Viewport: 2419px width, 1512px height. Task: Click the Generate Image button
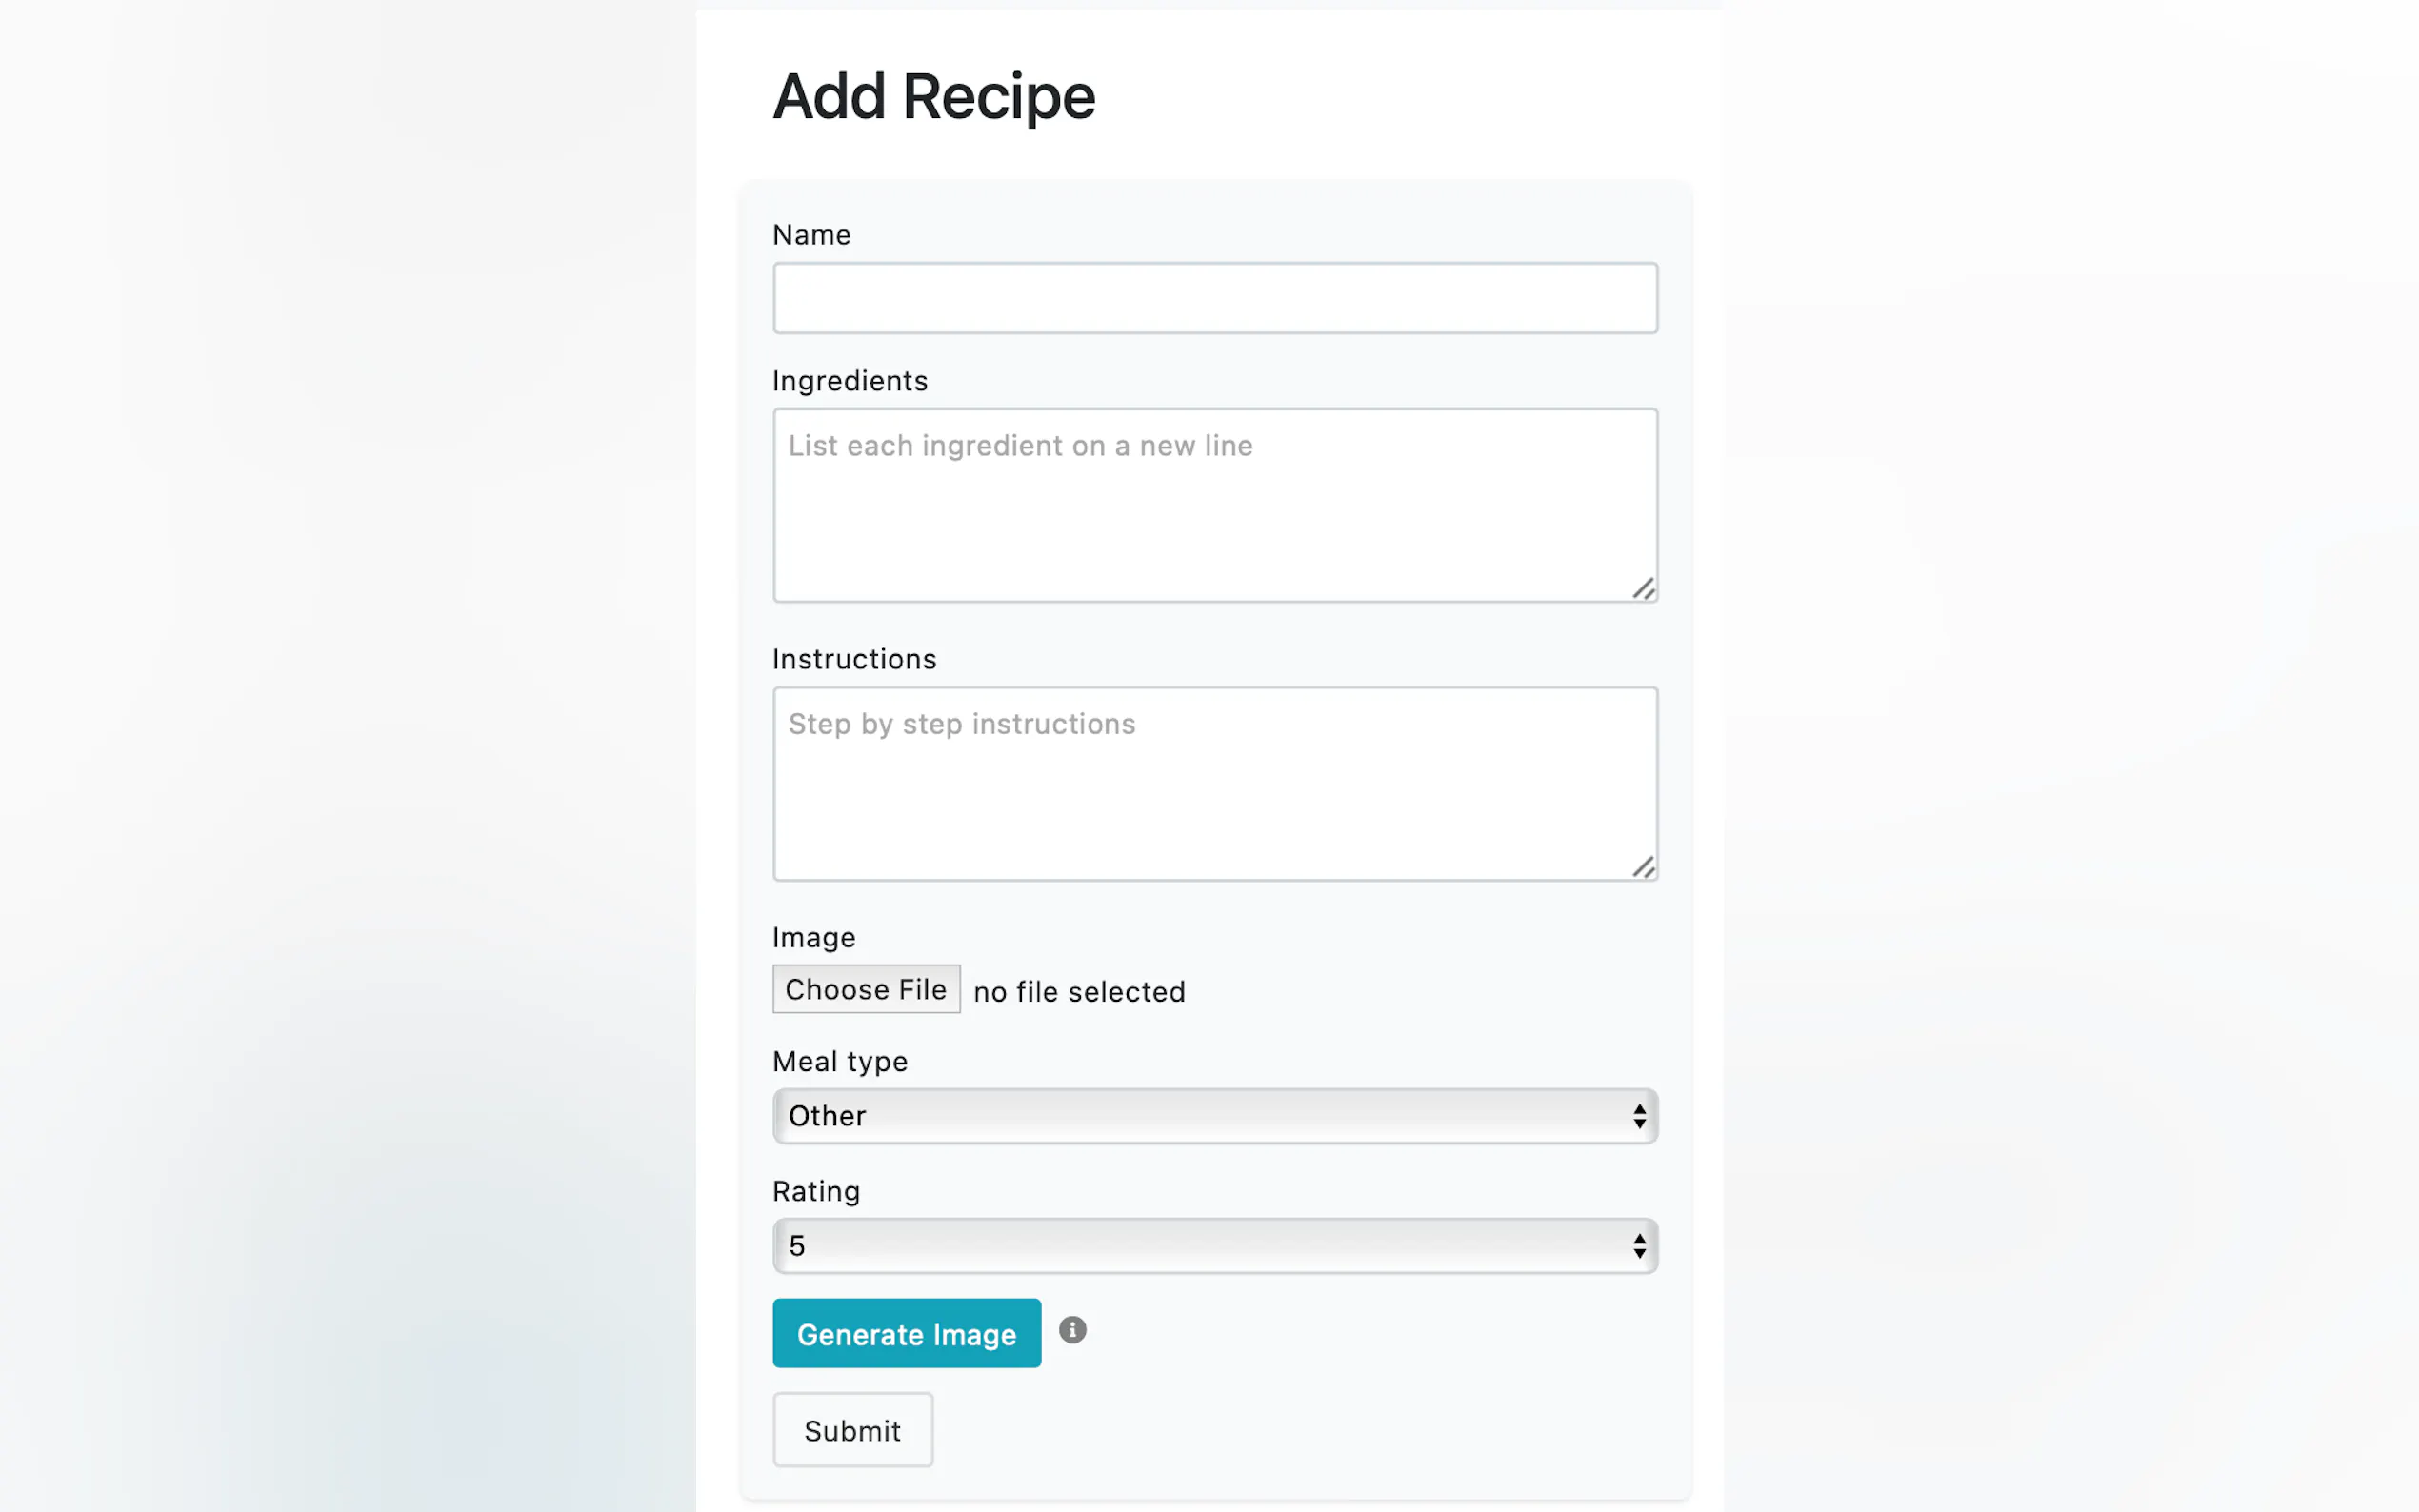906,1334
